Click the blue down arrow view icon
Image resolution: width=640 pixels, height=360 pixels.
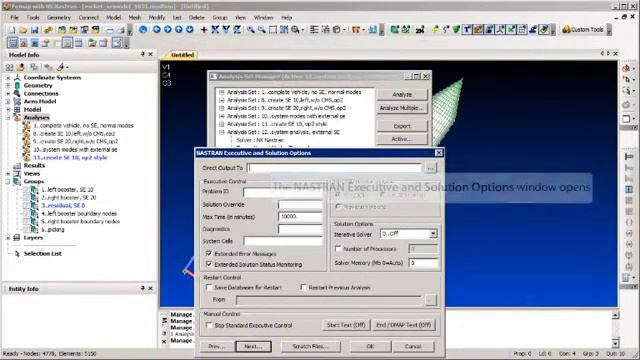(189, 29)
